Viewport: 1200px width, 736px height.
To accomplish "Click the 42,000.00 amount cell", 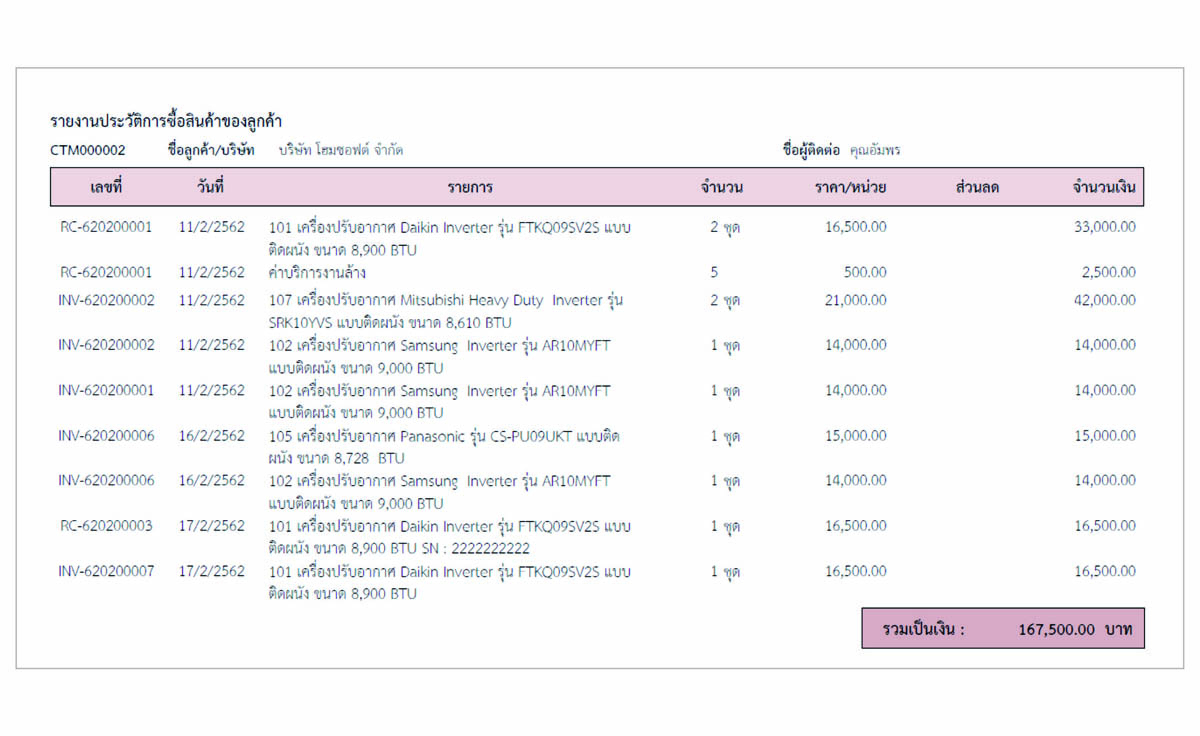I will pos(1105,300).
